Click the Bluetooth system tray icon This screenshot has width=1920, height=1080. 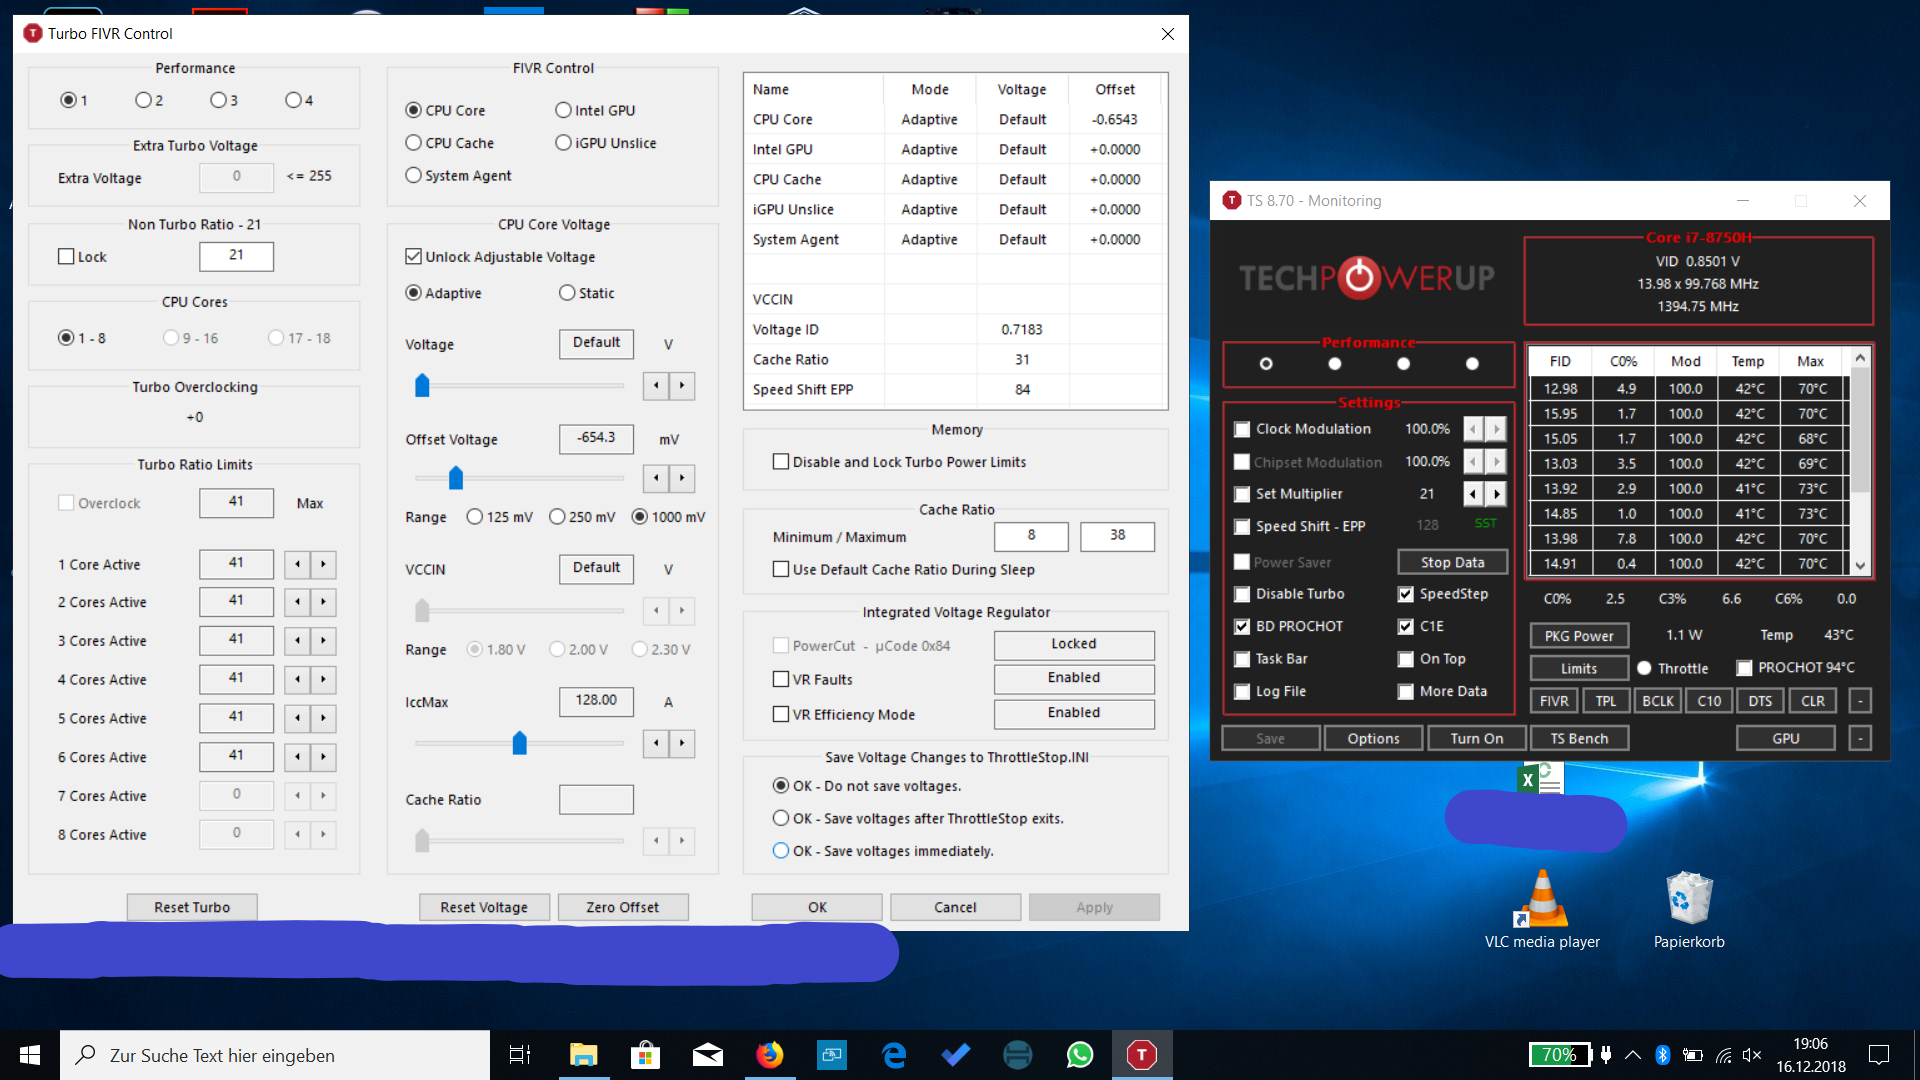coord(1662,1055)
